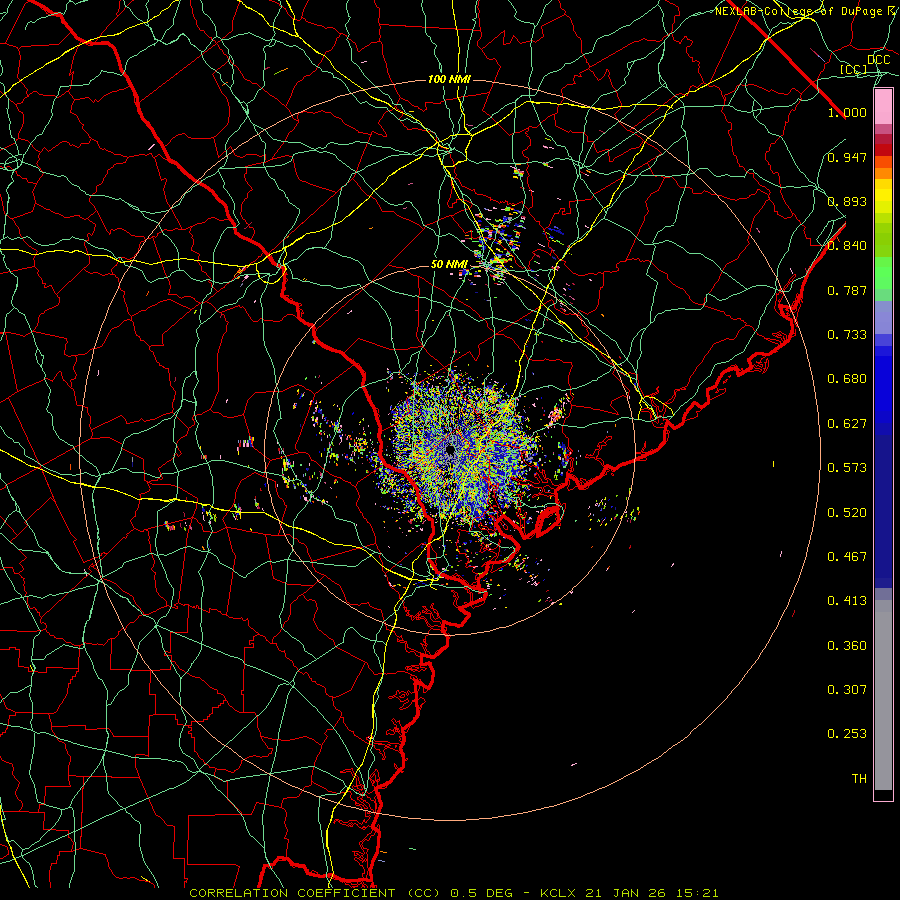This screenshot has height=900, width=900.
Task: Click the 0.787 scale value
Action: tap(847, 290)
